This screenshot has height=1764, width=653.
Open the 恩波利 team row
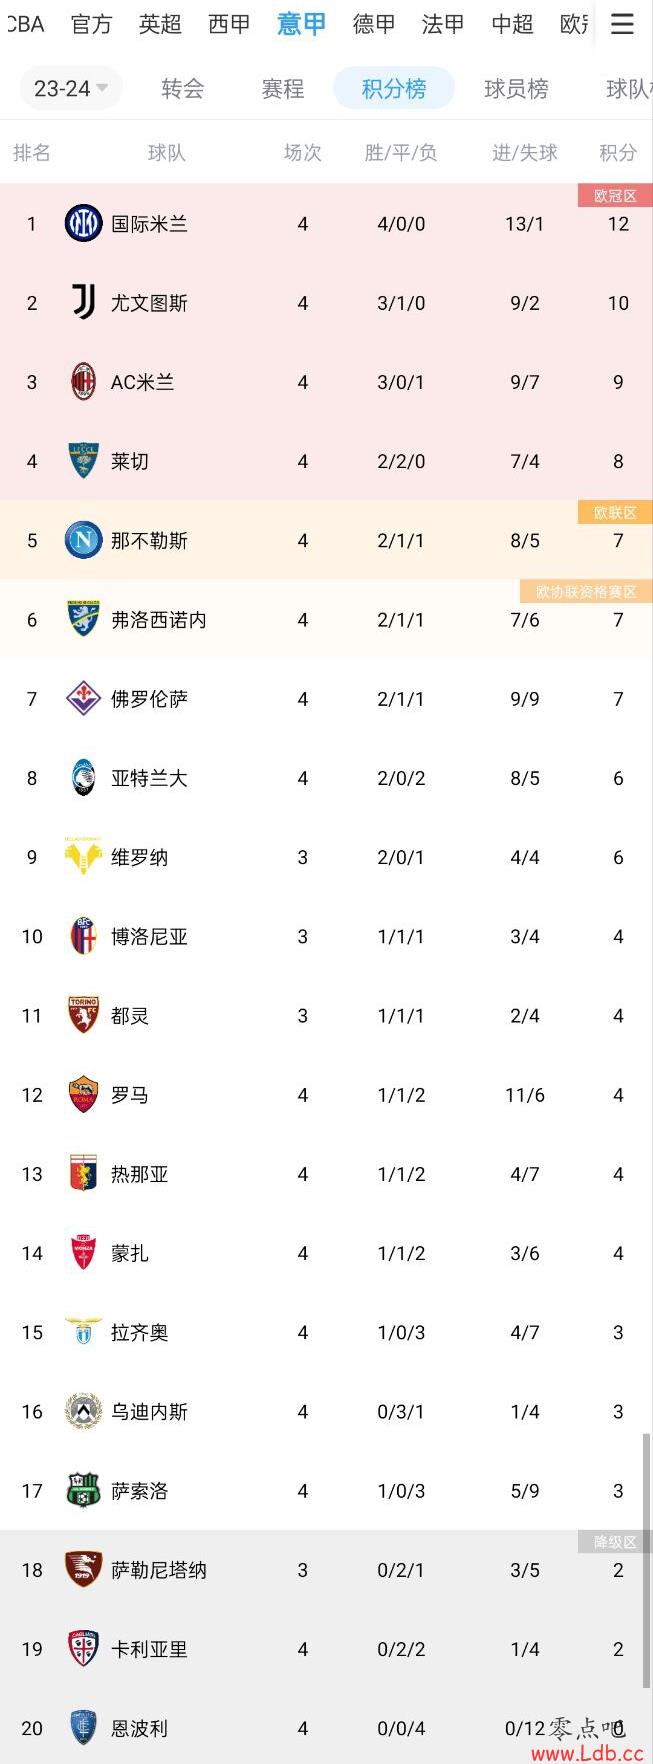click(x=326, y=1728)
